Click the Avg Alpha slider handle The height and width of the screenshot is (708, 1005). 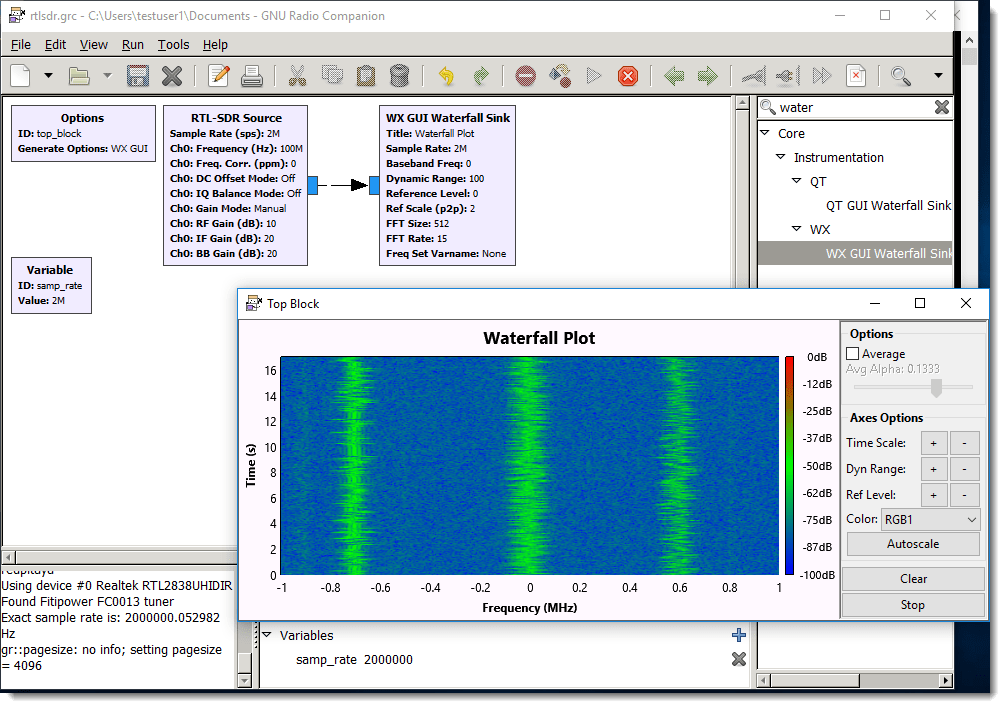pyautogui.click(x=936, y=387)
